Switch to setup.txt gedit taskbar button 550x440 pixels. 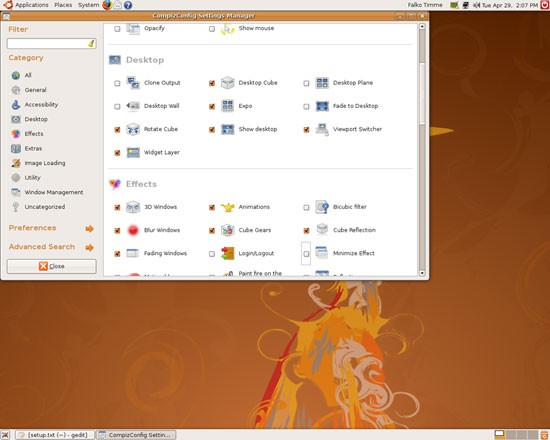(55, 435)
